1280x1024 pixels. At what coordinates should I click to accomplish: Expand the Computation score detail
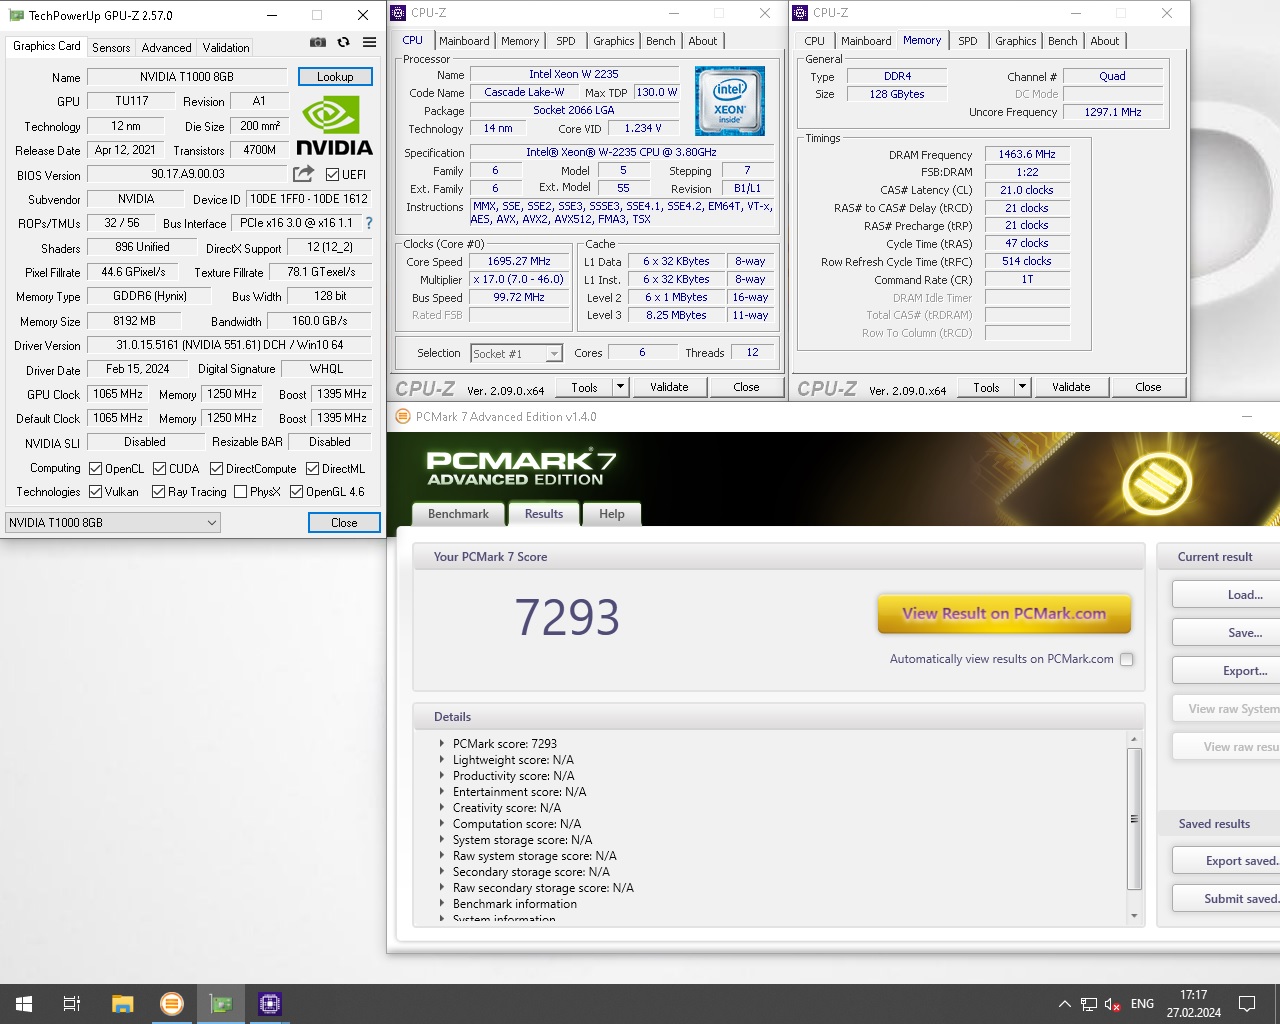tap(441, 823)
